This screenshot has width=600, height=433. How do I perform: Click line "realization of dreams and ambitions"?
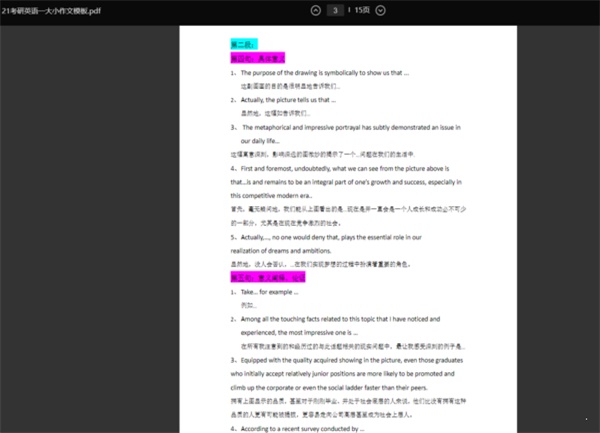(x=281, y=251)
